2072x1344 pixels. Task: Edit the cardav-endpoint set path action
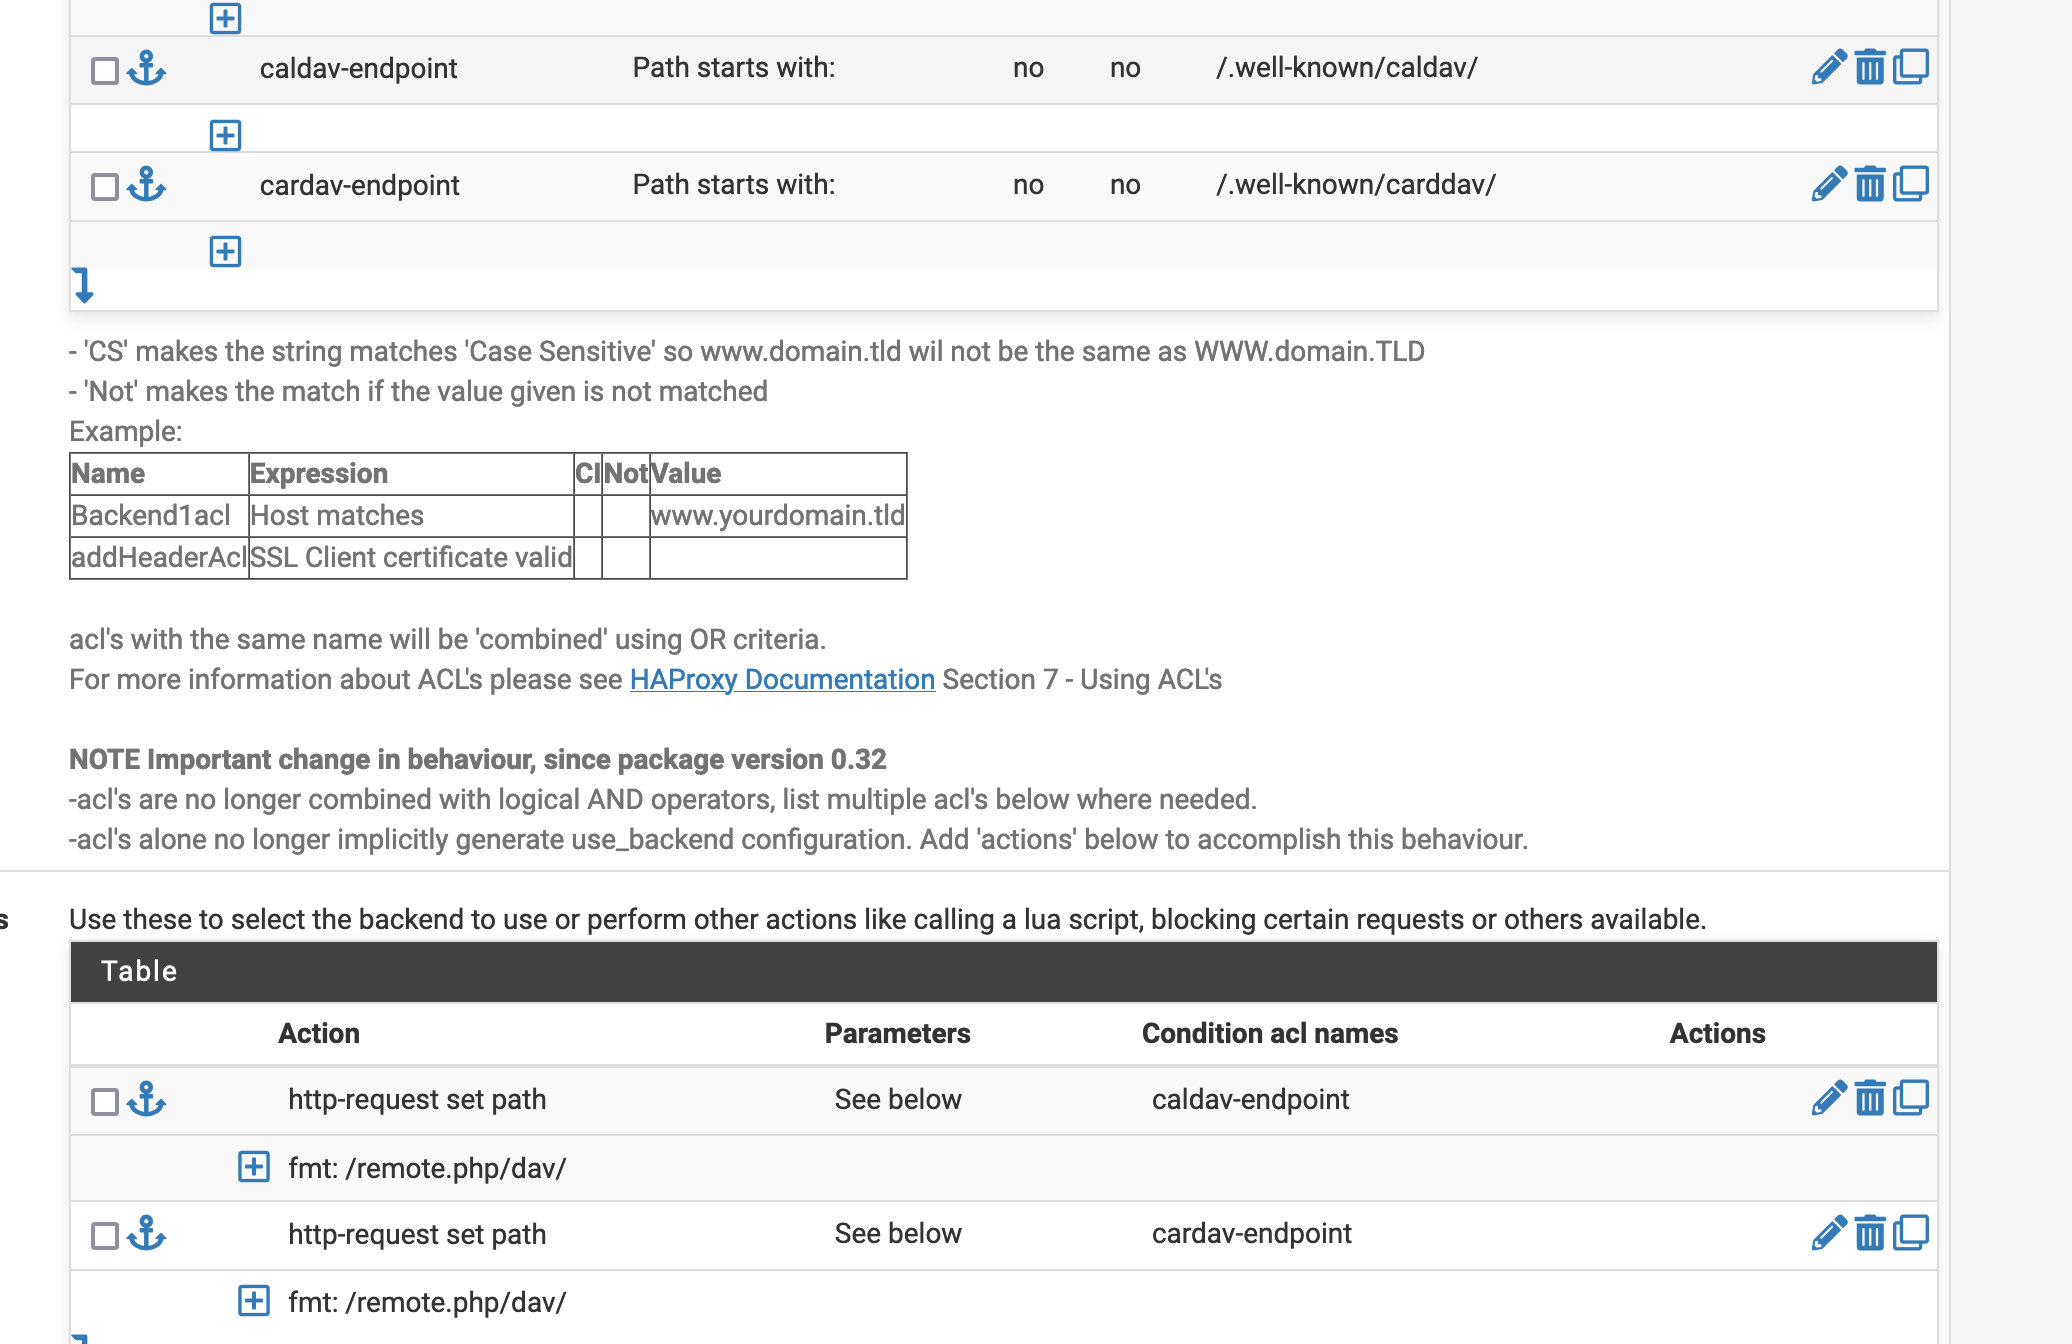click(1829, 1234)
